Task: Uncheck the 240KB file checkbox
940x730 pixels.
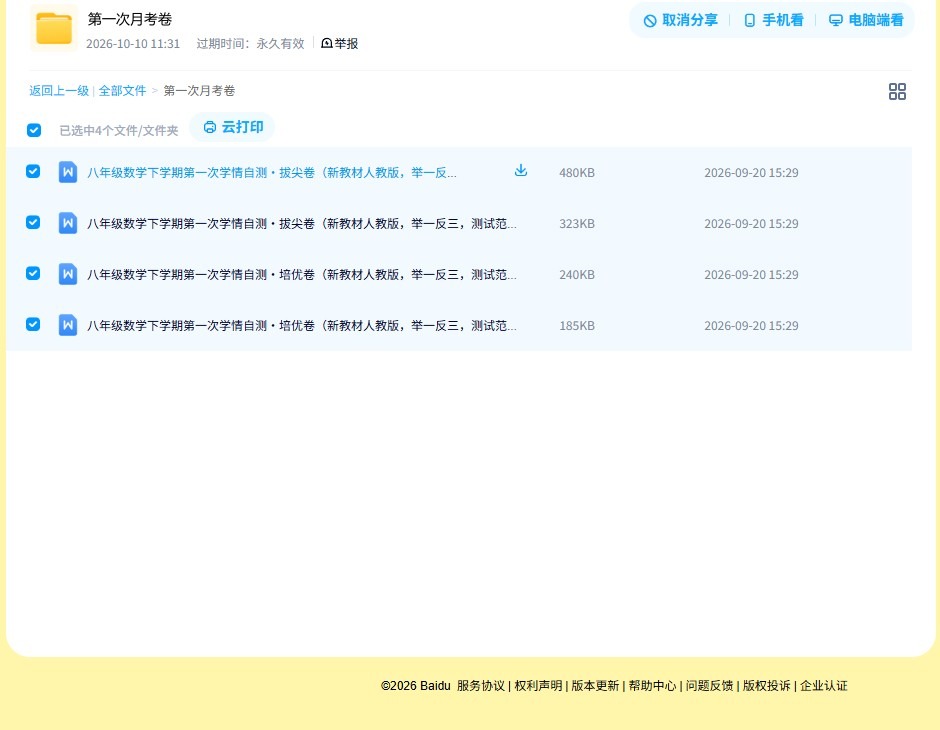Action: click(x=33, y=273)
